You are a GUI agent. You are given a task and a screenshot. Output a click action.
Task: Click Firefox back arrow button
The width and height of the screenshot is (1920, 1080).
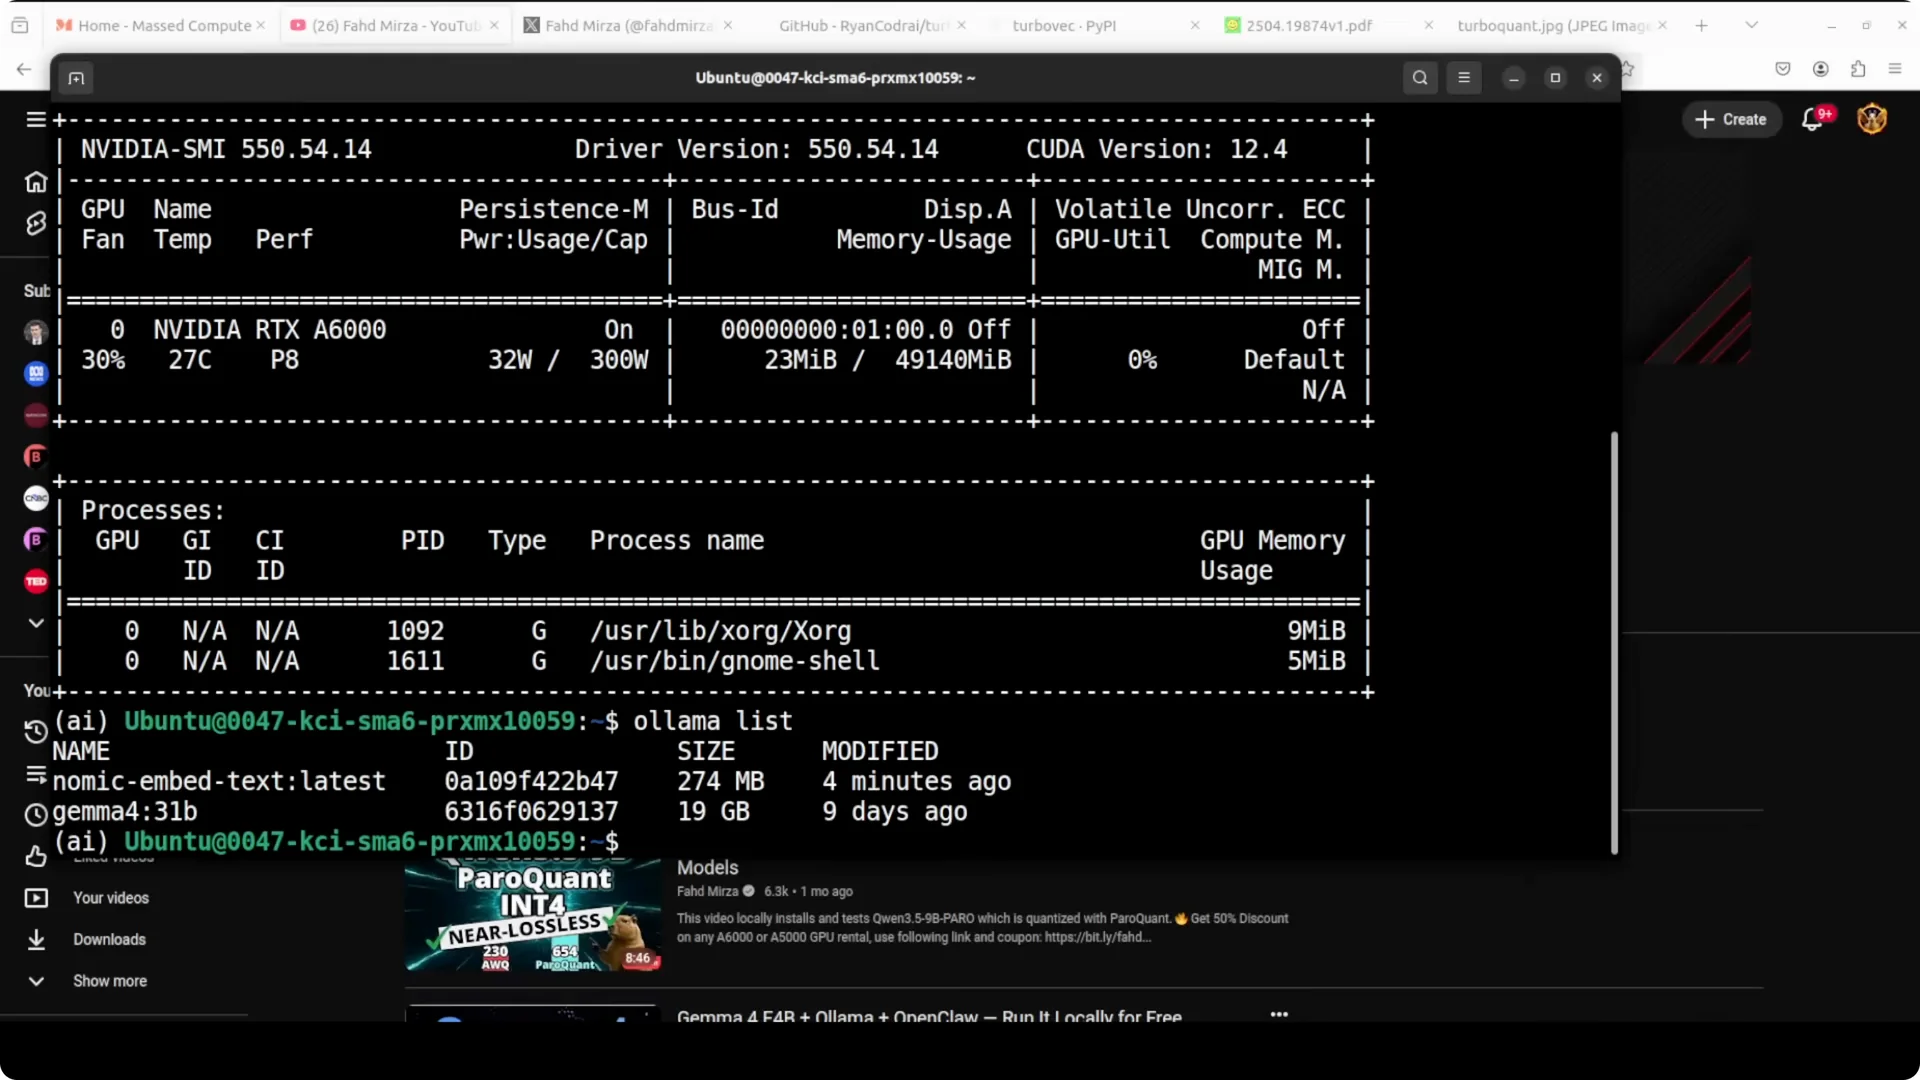pyautogui.click(x=24, y=69)
